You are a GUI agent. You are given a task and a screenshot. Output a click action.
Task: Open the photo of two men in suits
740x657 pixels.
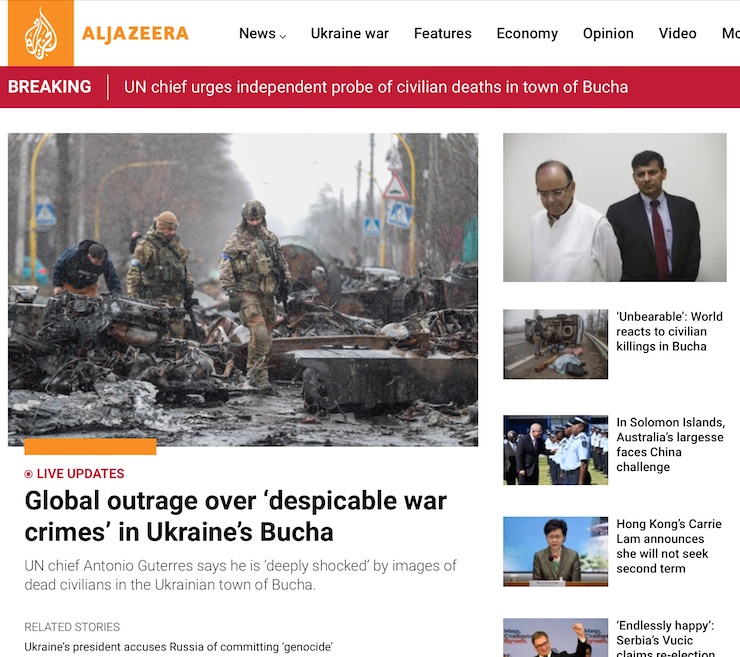pyautogui.click(x=614, y=207)
